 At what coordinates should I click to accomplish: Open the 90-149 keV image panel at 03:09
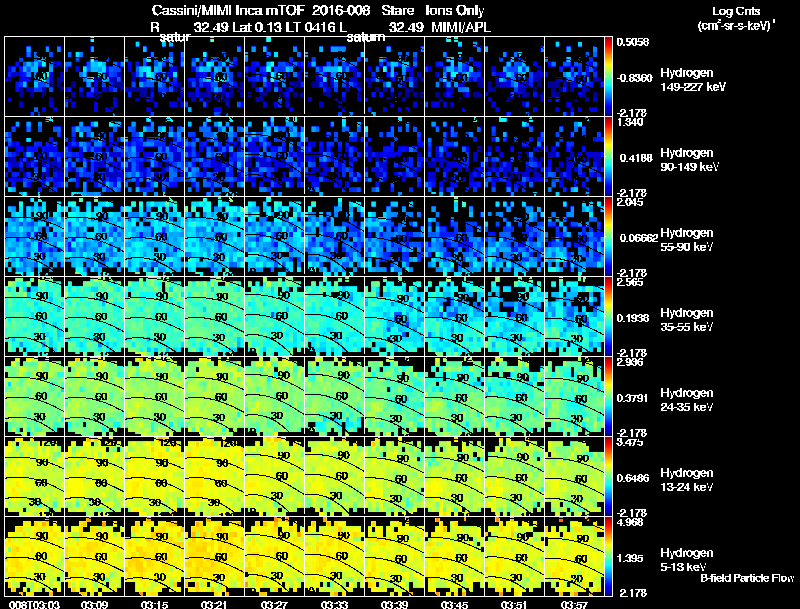[x=94, y=156]
